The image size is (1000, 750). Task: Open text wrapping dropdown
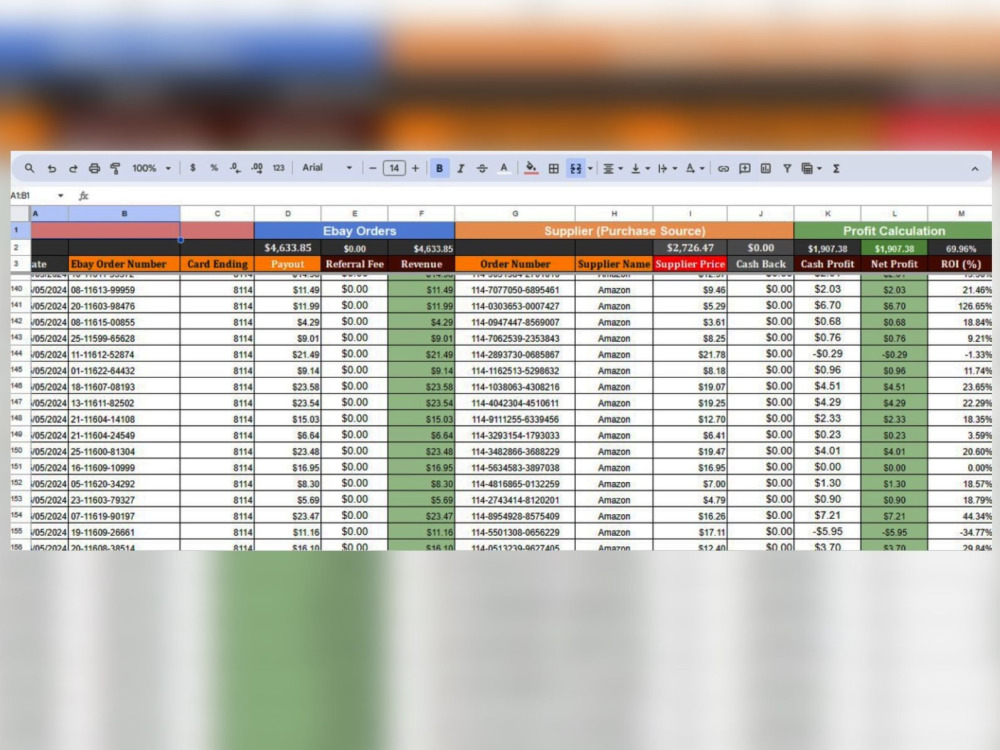pyautogui.click(x=666, y=168)
